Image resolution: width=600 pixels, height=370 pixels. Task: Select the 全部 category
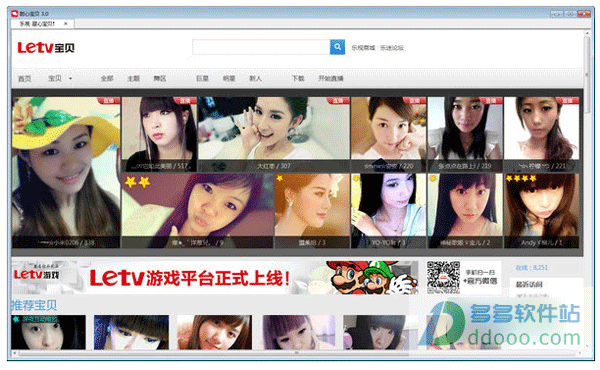tap(107, 78)
